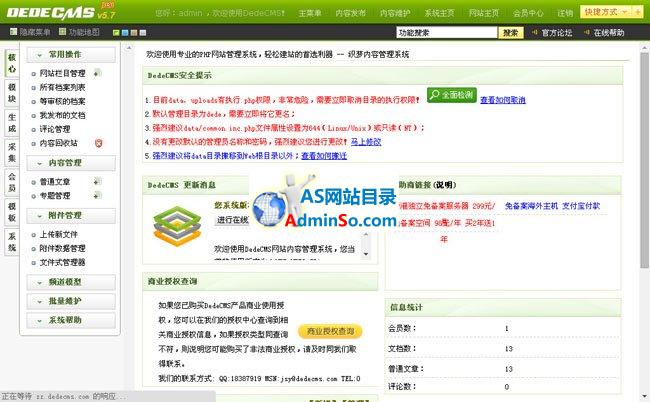This screenshot has height=402, width=650.
Task: Switch to the 会员 side tab
Action: coord(12,182)
